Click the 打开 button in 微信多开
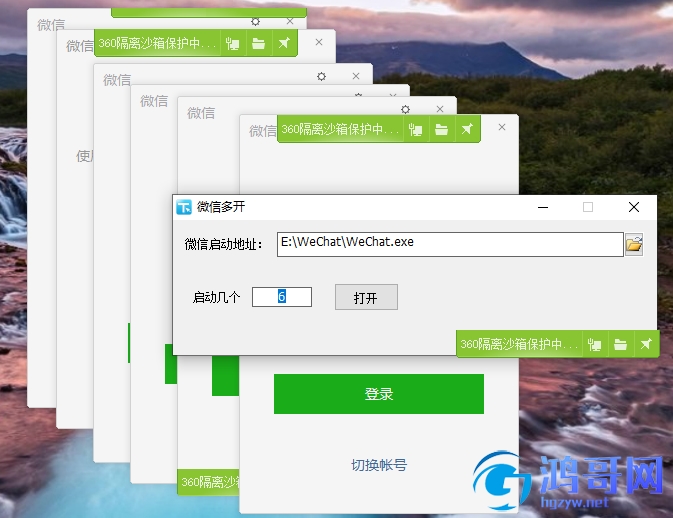The height and width of the screenshot is (518, 673). [x=366, y=297]
